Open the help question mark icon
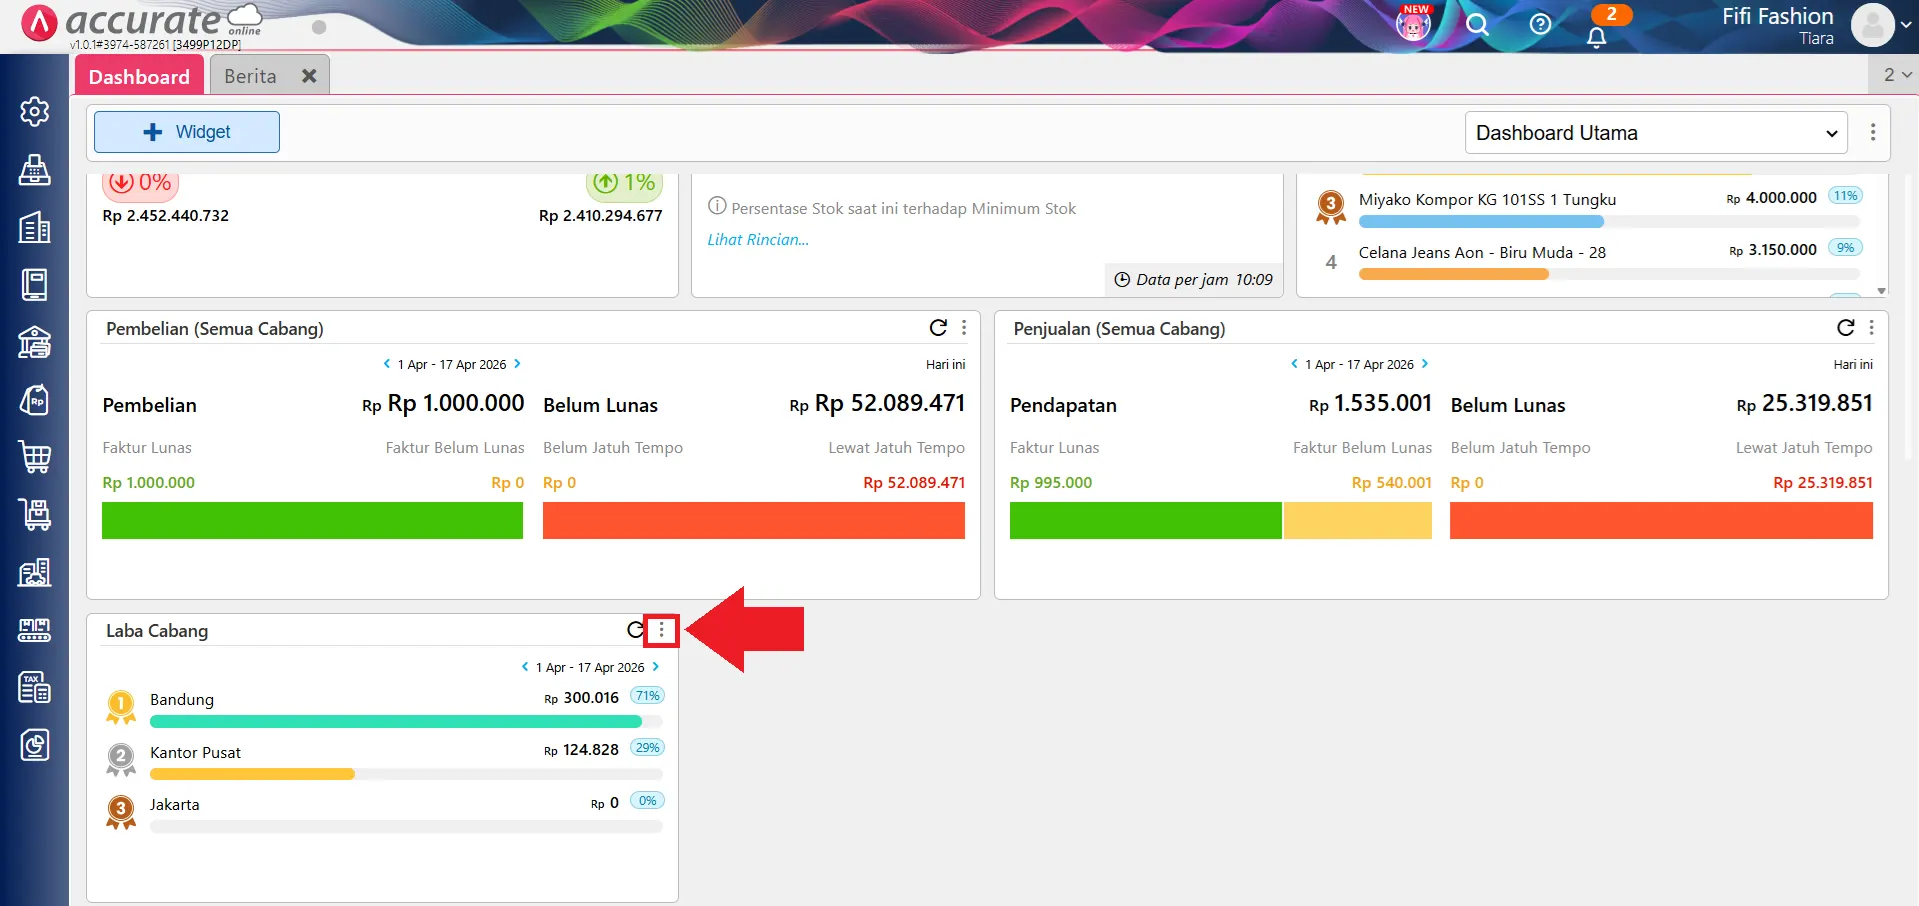This screenshot has width=1919, height=906. 1540,24
